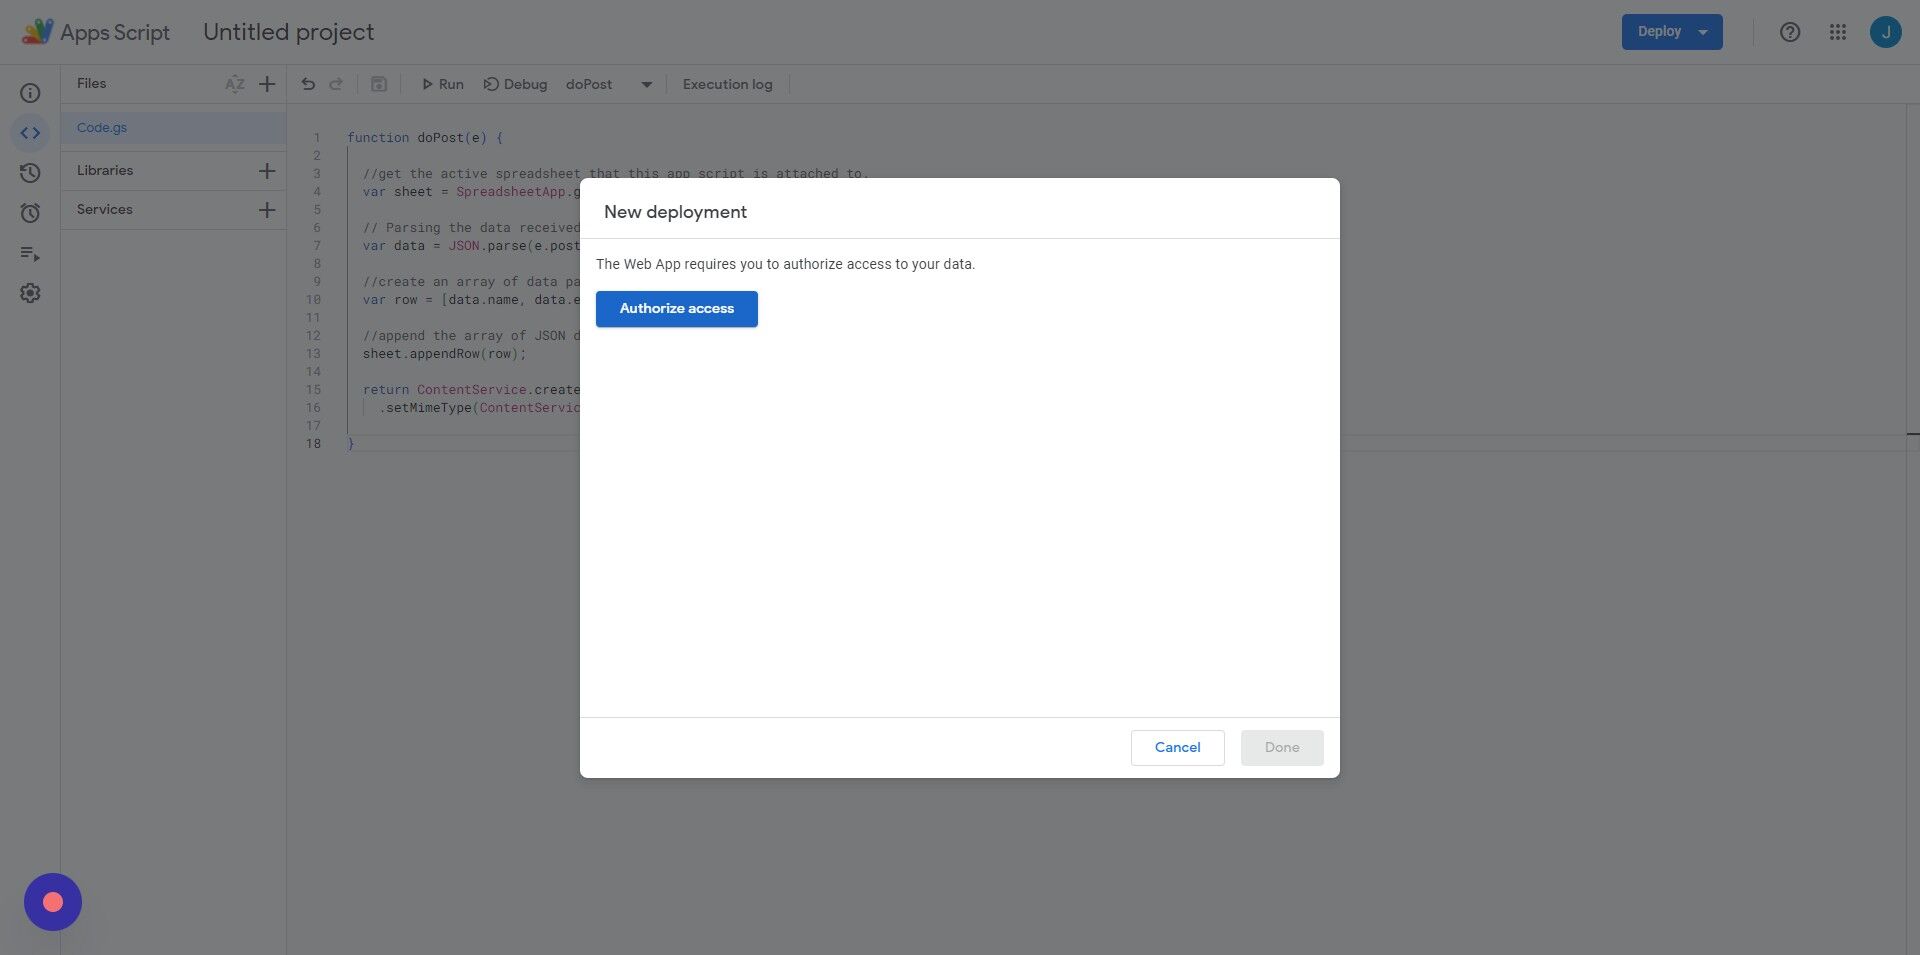Save the project
Screen dimensions: 1920x955
point(378,84)
